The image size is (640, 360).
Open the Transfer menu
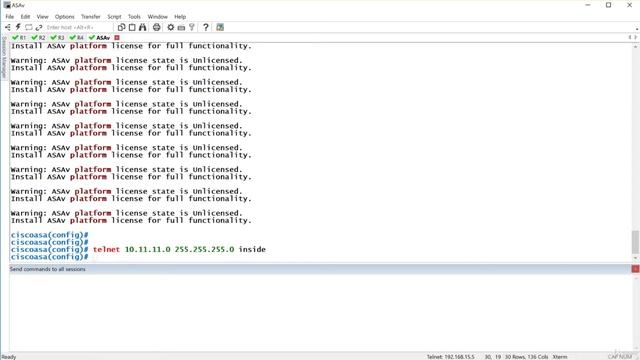pyautogui.click(x=91, y=17)
